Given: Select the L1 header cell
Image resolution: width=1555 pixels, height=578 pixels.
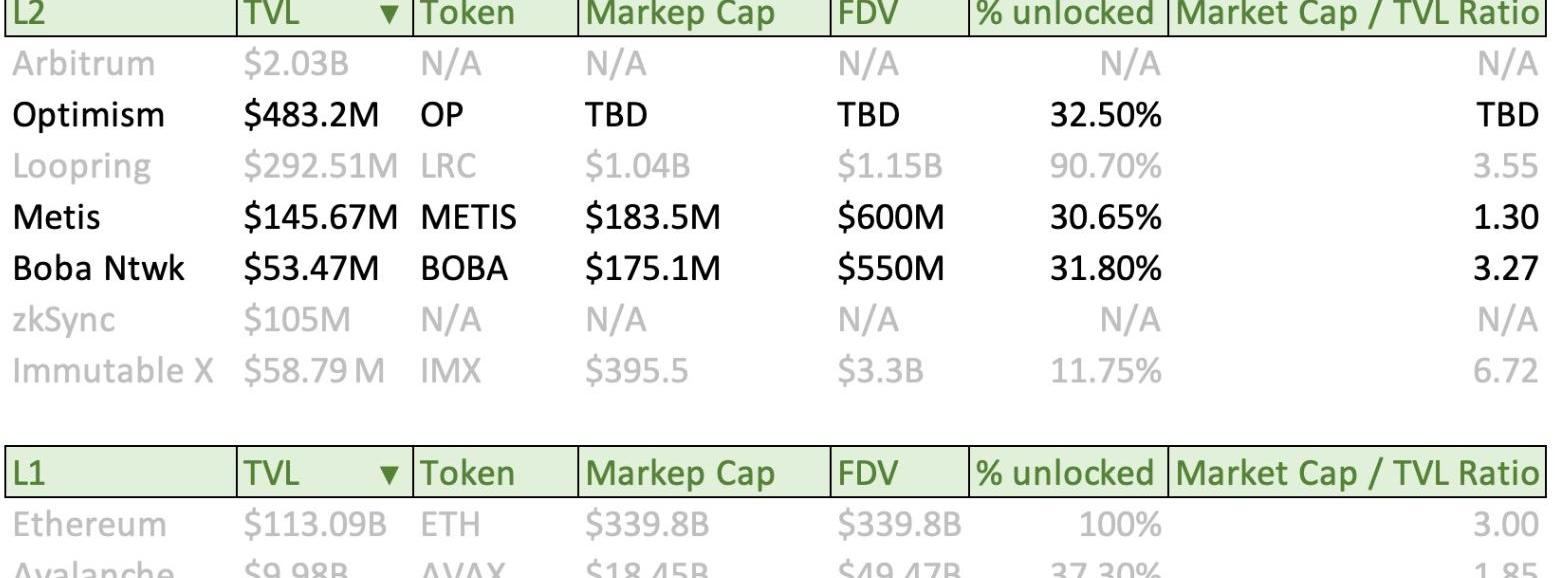Looking at the screenshot, I should pos(120,473).
